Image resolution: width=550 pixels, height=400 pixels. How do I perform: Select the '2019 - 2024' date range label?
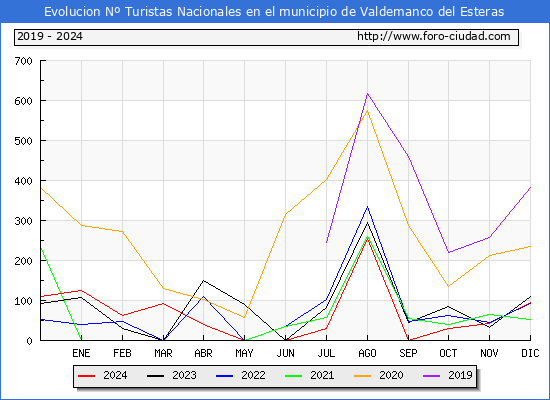point(50,36)
